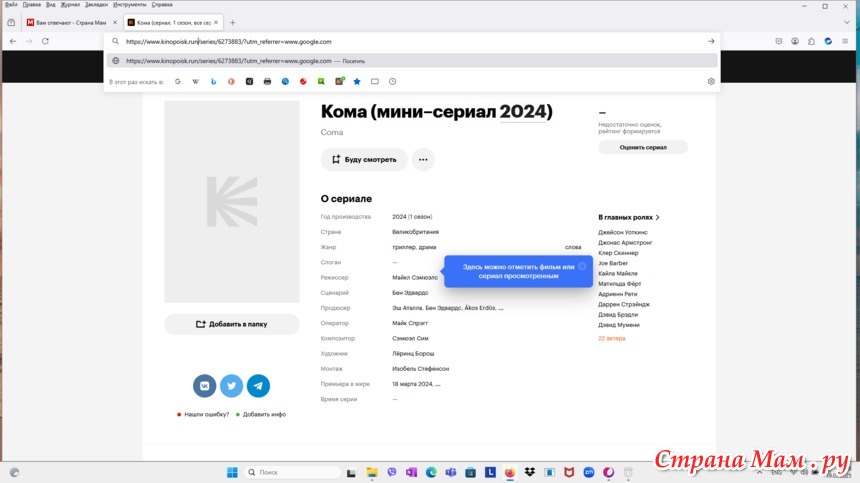Open country Великобритания

[x=415, y=232]
